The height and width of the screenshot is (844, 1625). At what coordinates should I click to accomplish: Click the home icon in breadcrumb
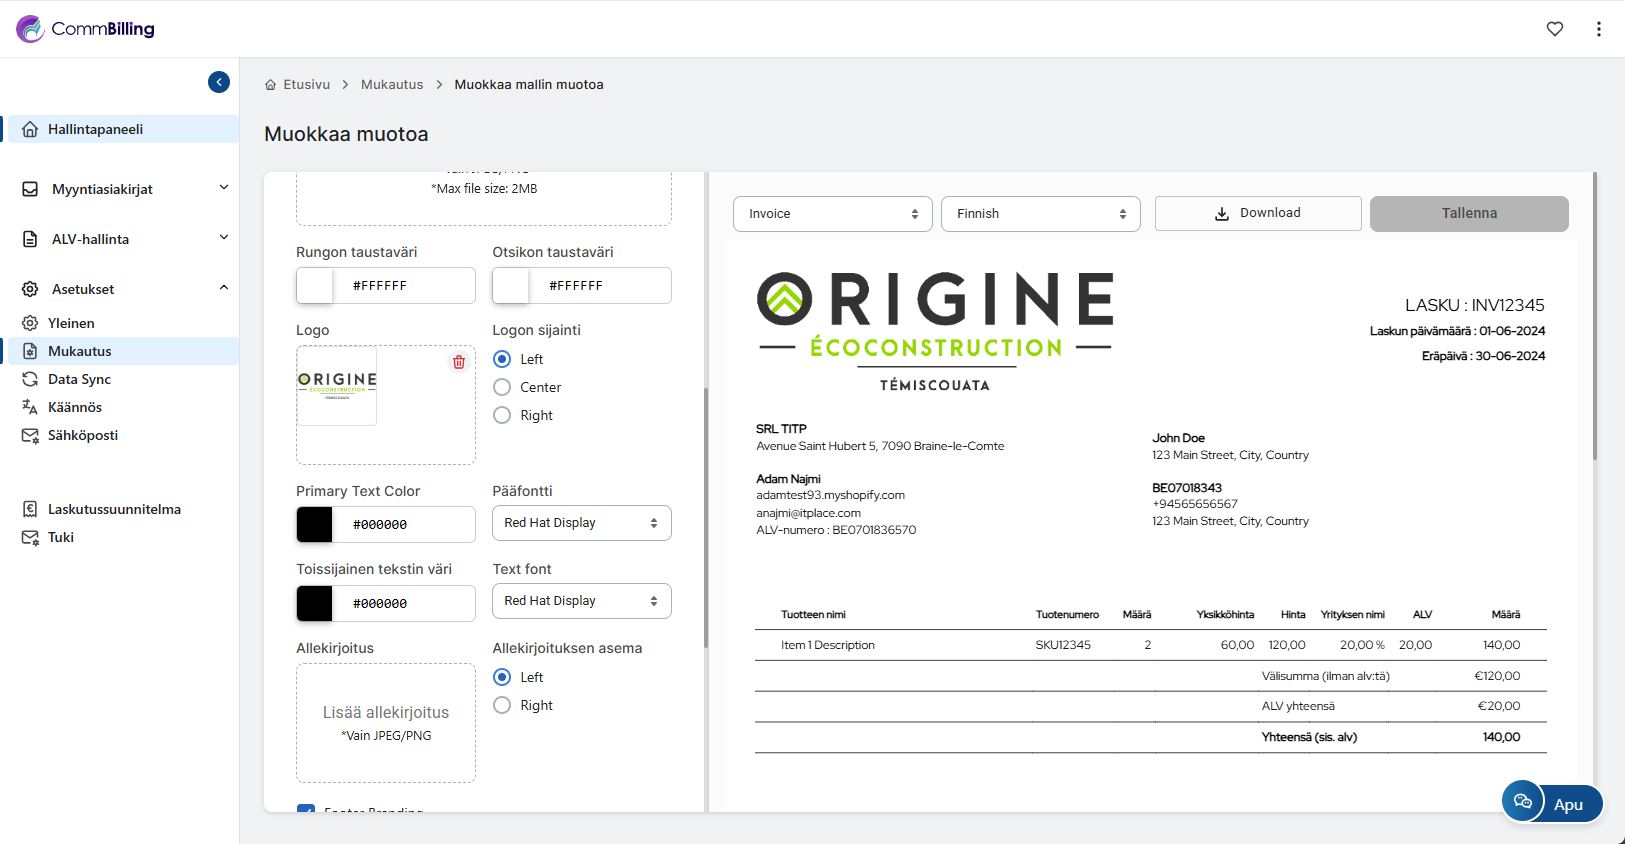(x=271, y=85)
